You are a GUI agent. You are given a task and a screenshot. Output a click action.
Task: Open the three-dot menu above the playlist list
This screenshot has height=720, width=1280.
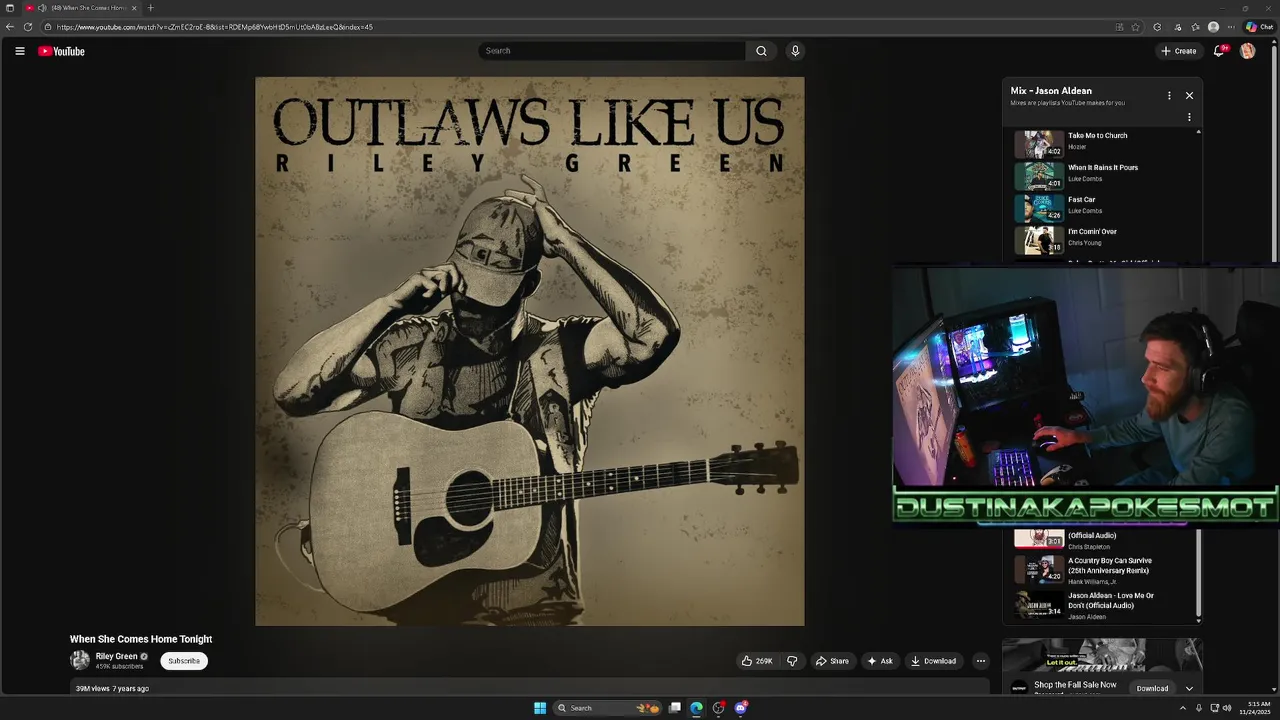tap(1189, 117)
